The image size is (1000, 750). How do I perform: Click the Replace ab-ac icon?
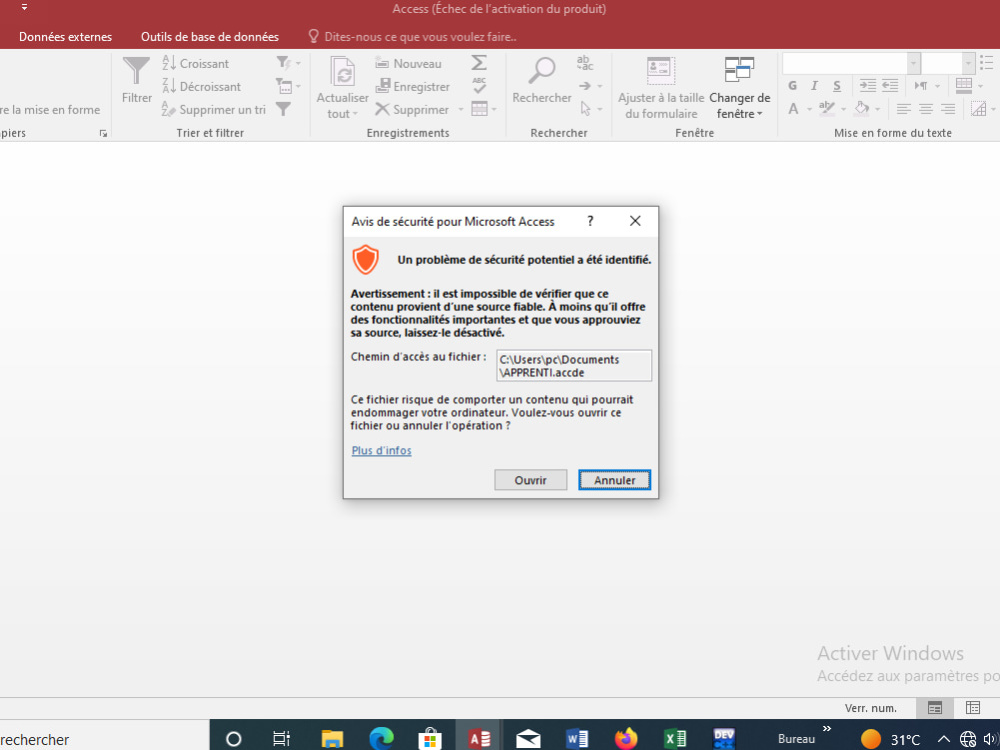[585, 62]
